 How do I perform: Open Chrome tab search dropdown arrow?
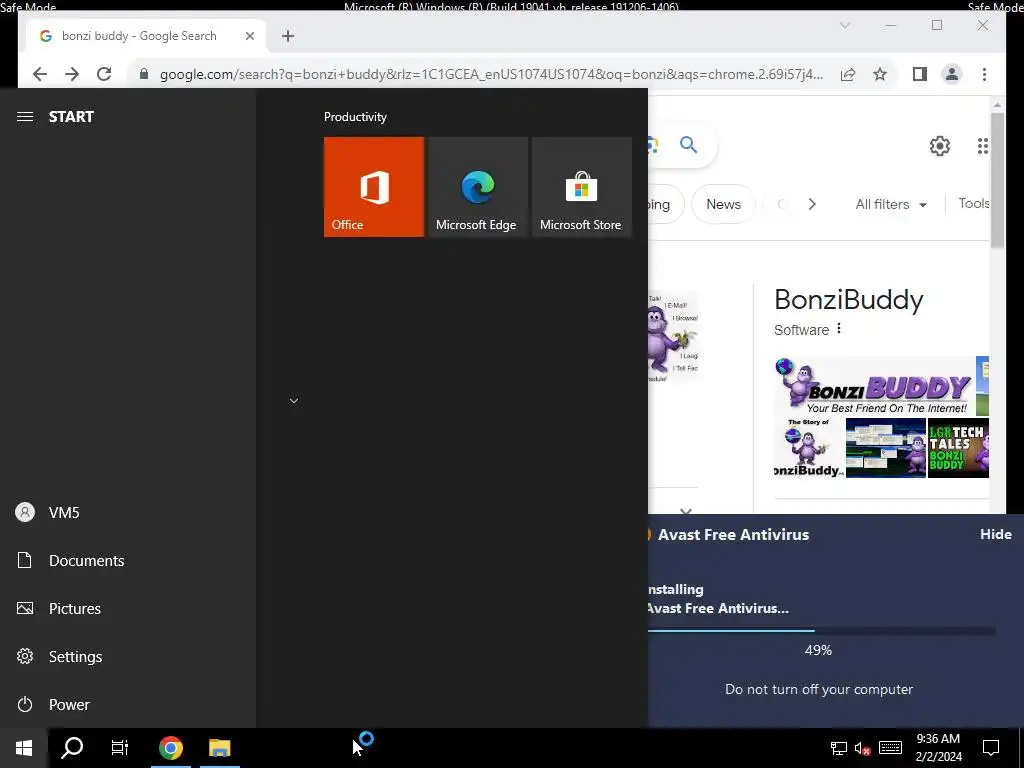click(x=844, y=25)
